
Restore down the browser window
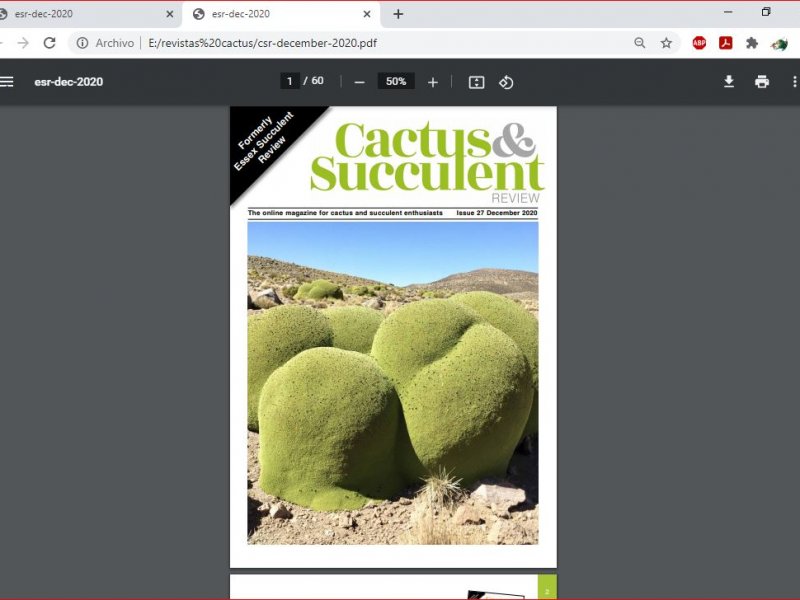coord(766,12)
